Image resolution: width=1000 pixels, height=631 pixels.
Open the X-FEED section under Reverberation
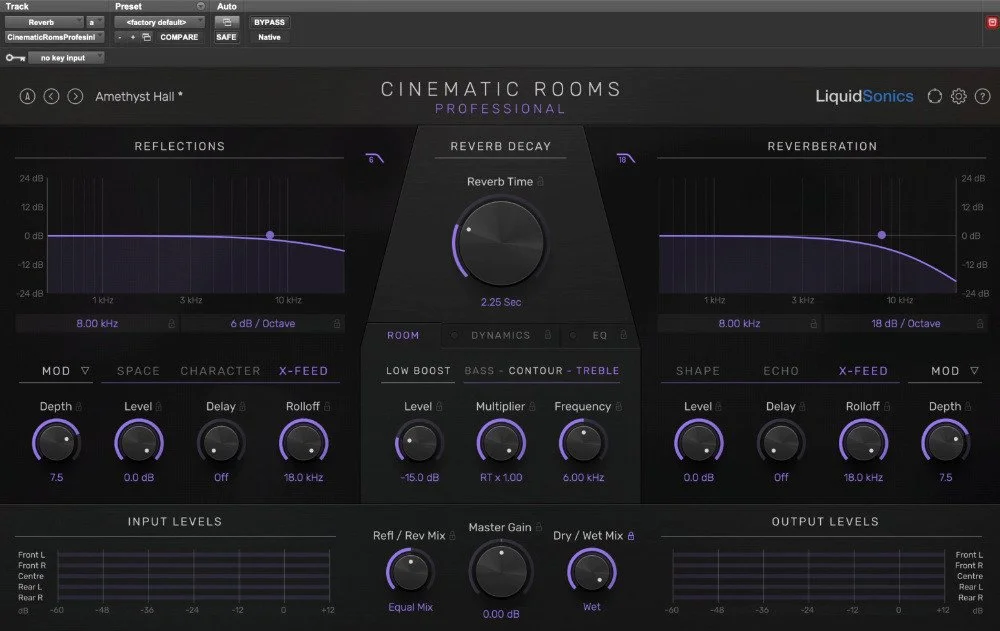862,370
